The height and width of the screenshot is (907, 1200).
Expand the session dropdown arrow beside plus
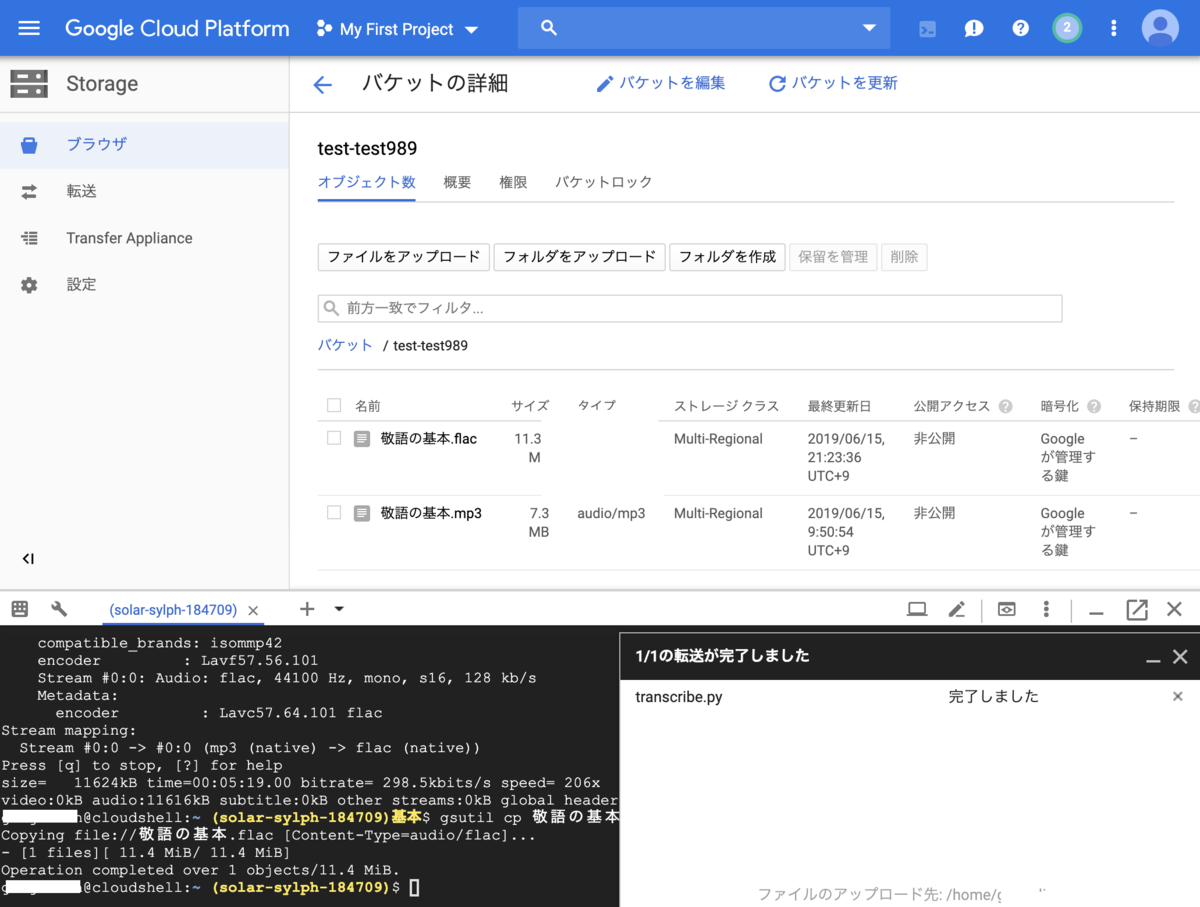339,609
